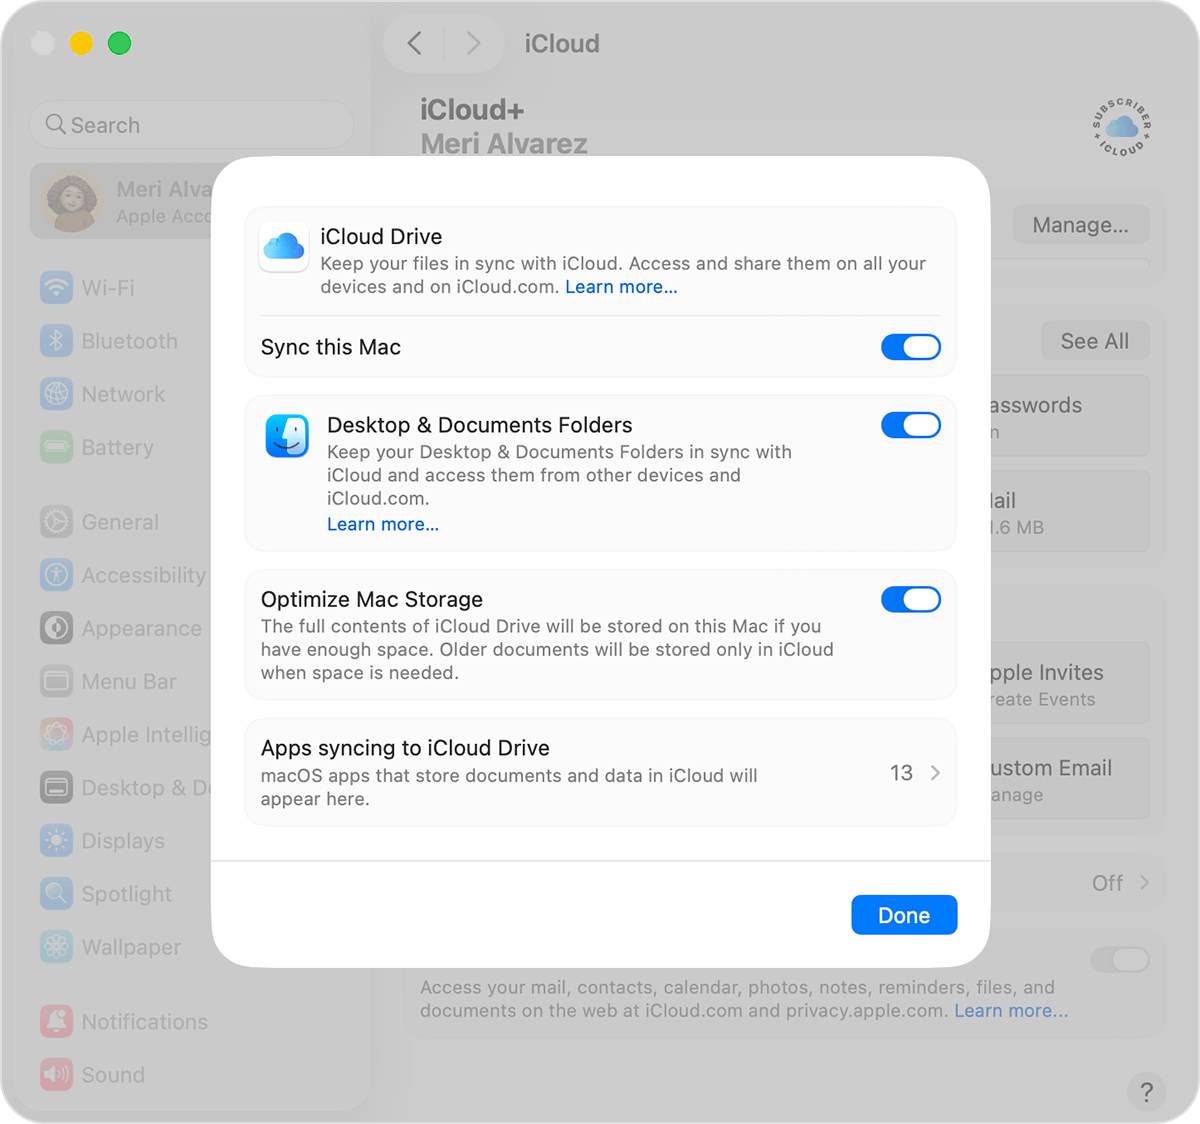Open the iCloud Drive Learn more link
The image size is (1200, 1124).
[x=620, y=287]
